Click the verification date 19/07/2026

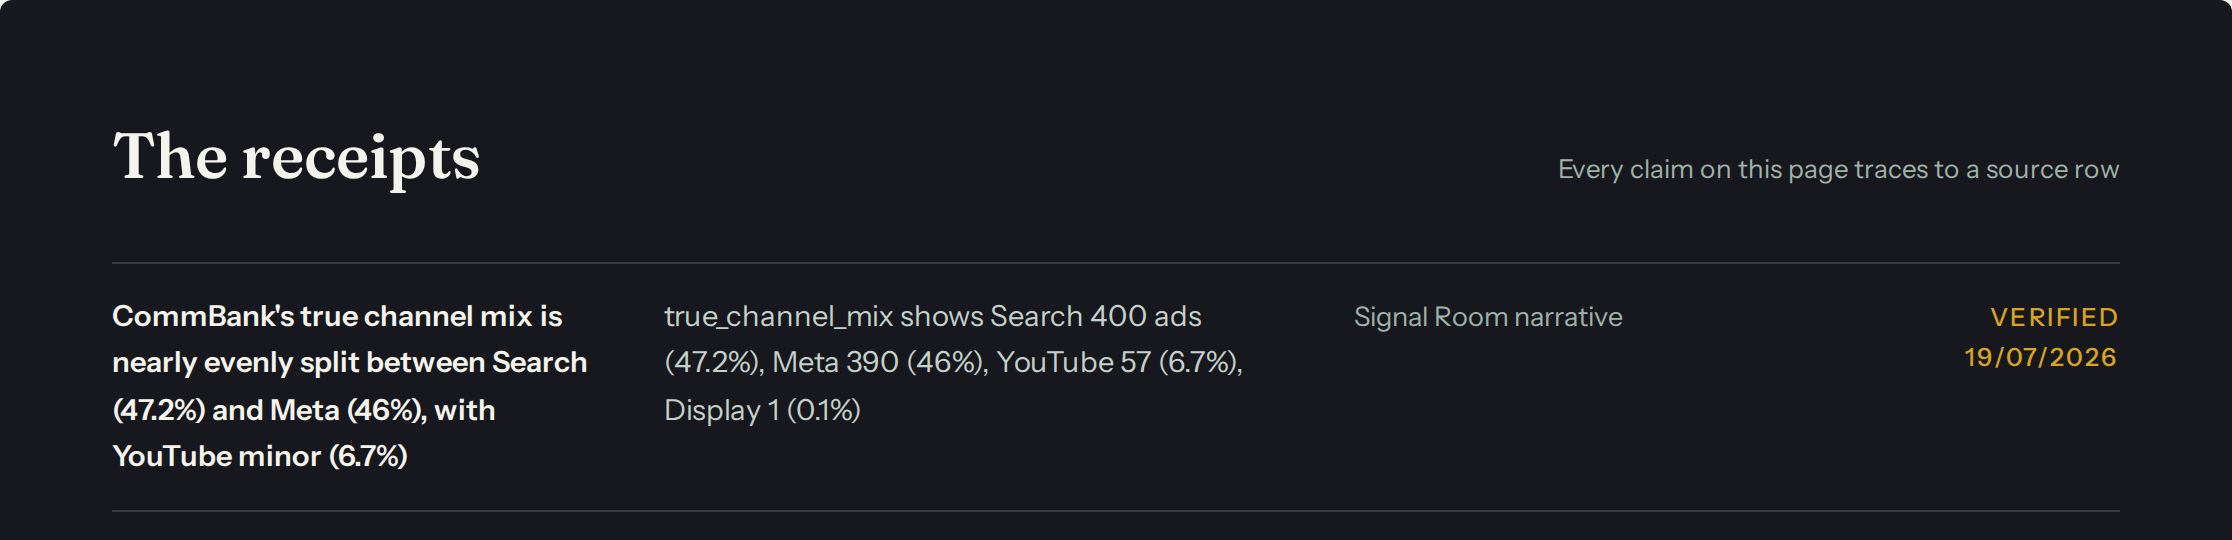2041,358
